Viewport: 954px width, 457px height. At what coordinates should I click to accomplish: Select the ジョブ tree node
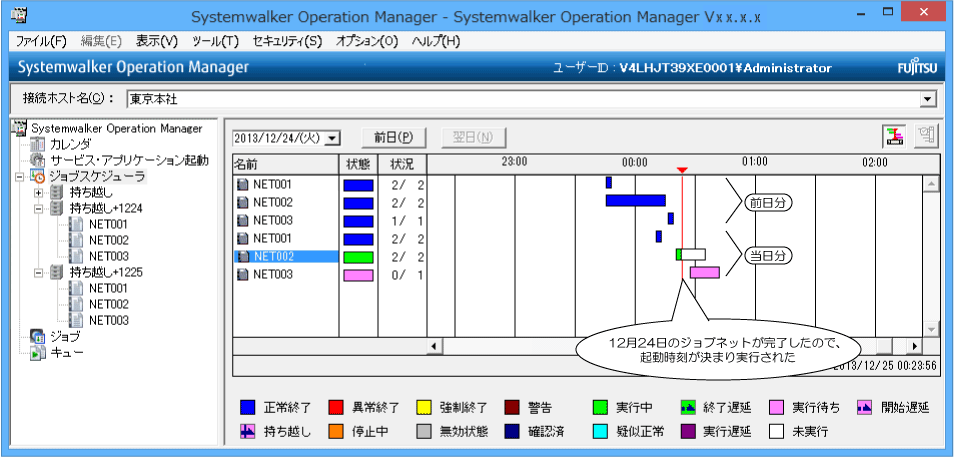tap(64, 336)
